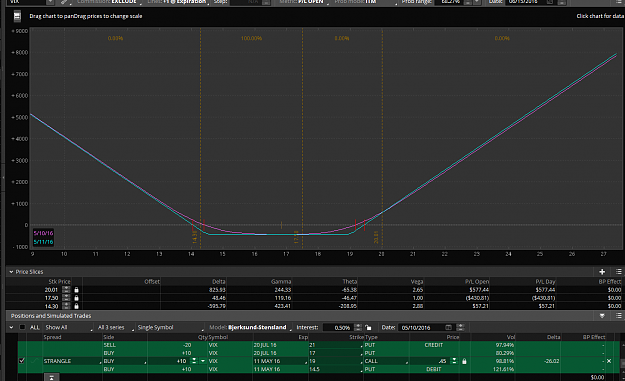Click the ($430.81) P/L Open value
Screen dimensions: 625x381
pos(477,298)
